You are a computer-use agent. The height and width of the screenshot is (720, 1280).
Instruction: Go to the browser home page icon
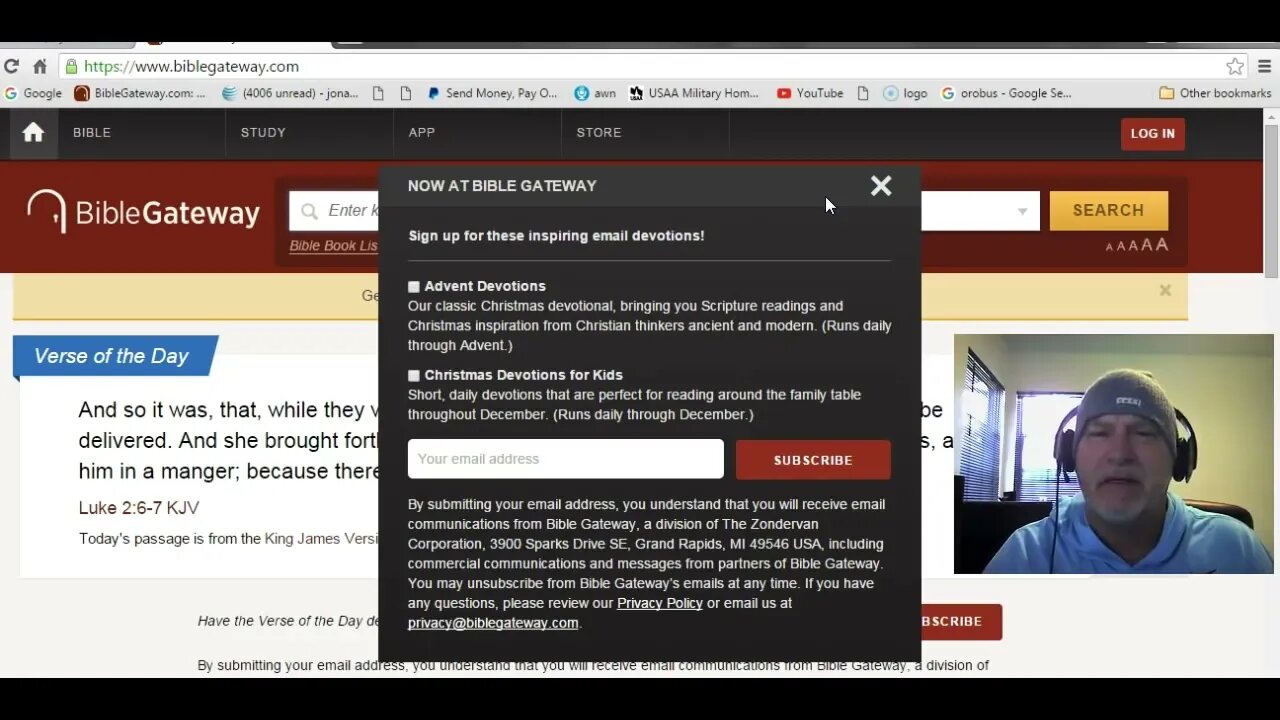40,66
